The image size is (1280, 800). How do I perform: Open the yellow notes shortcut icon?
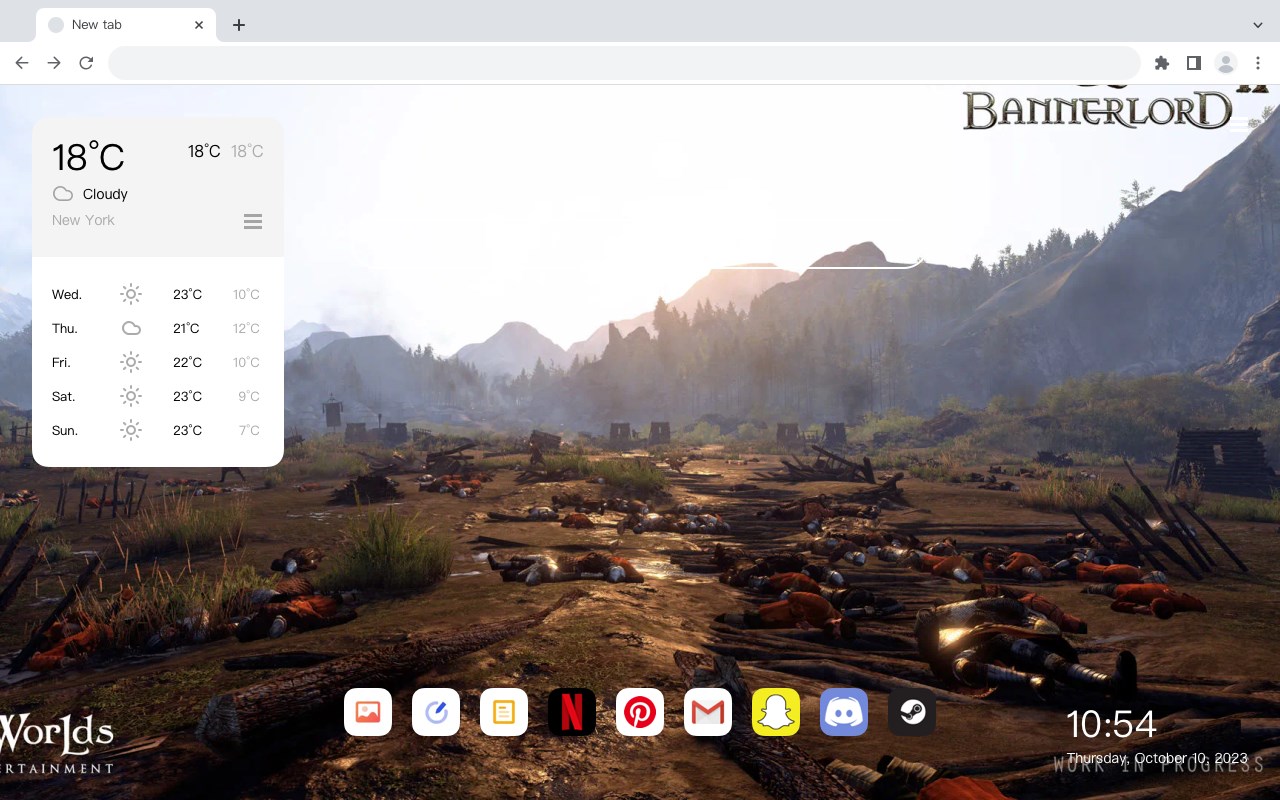504,712
